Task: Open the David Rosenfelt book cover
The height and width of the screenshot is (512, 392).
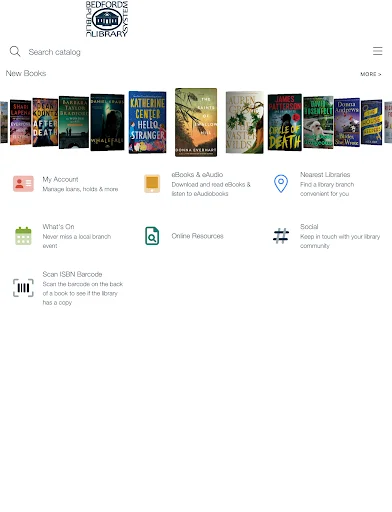Action: coord(318,122)
